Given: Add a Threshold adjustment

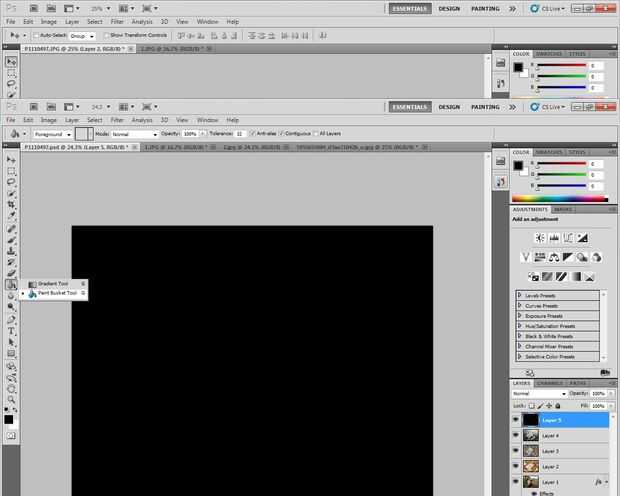Looking at the screenshot, I should [561, 277].
